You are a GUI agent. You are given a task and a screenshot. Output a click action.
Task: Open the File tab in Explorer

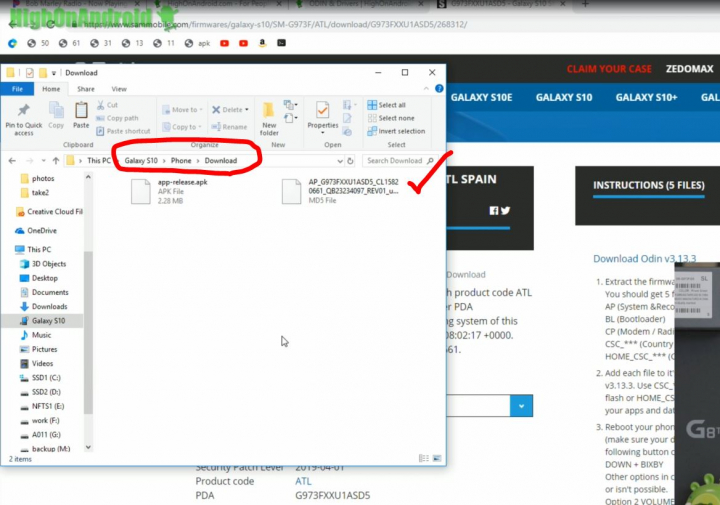point(17,89)
